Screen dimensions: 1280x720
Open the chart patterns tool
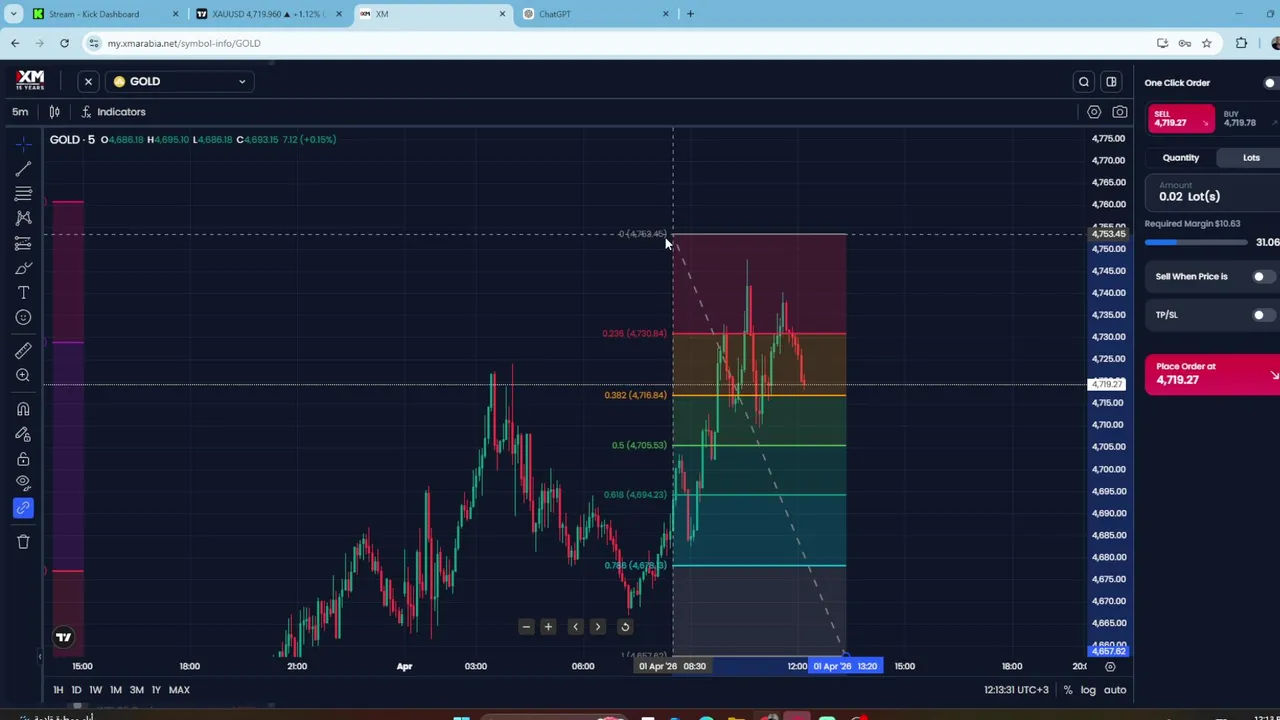click(23, 219)
